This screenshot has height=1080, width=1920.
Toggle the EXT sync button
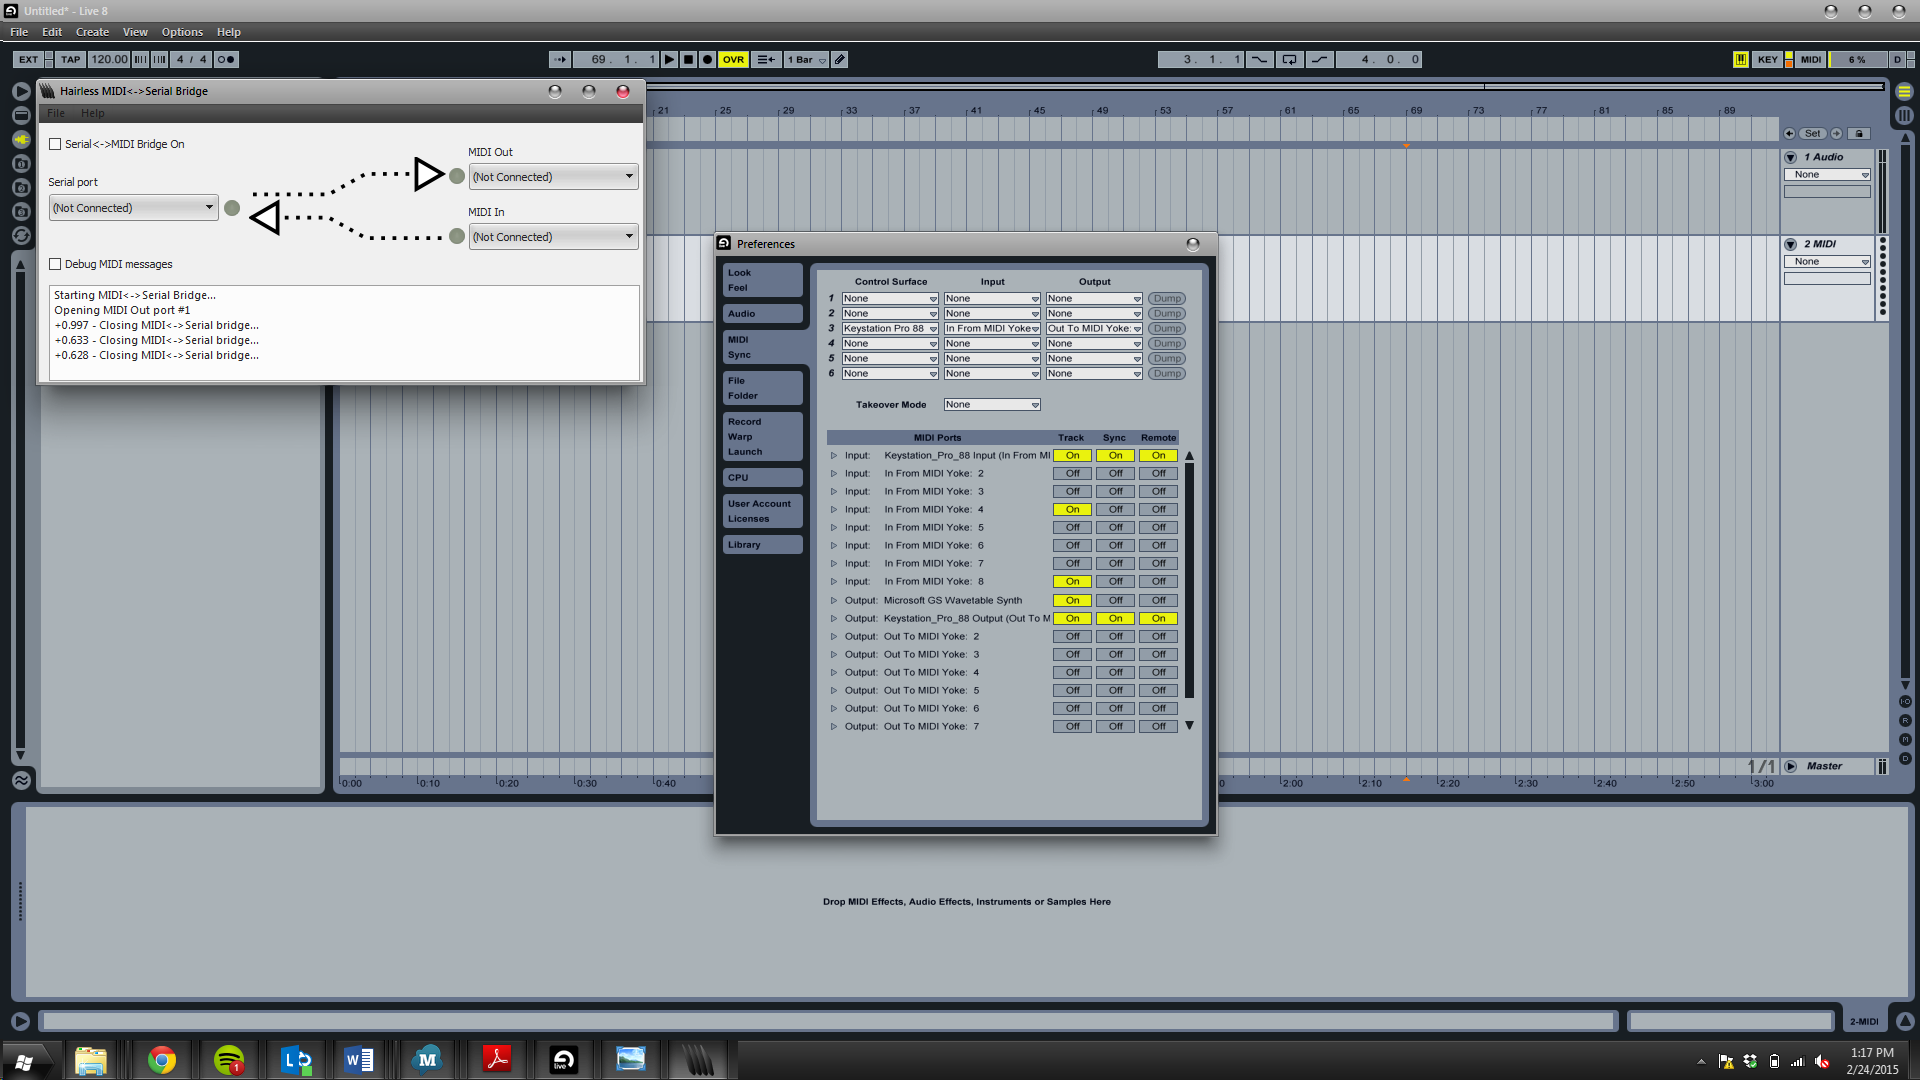(x=28, y=59)
